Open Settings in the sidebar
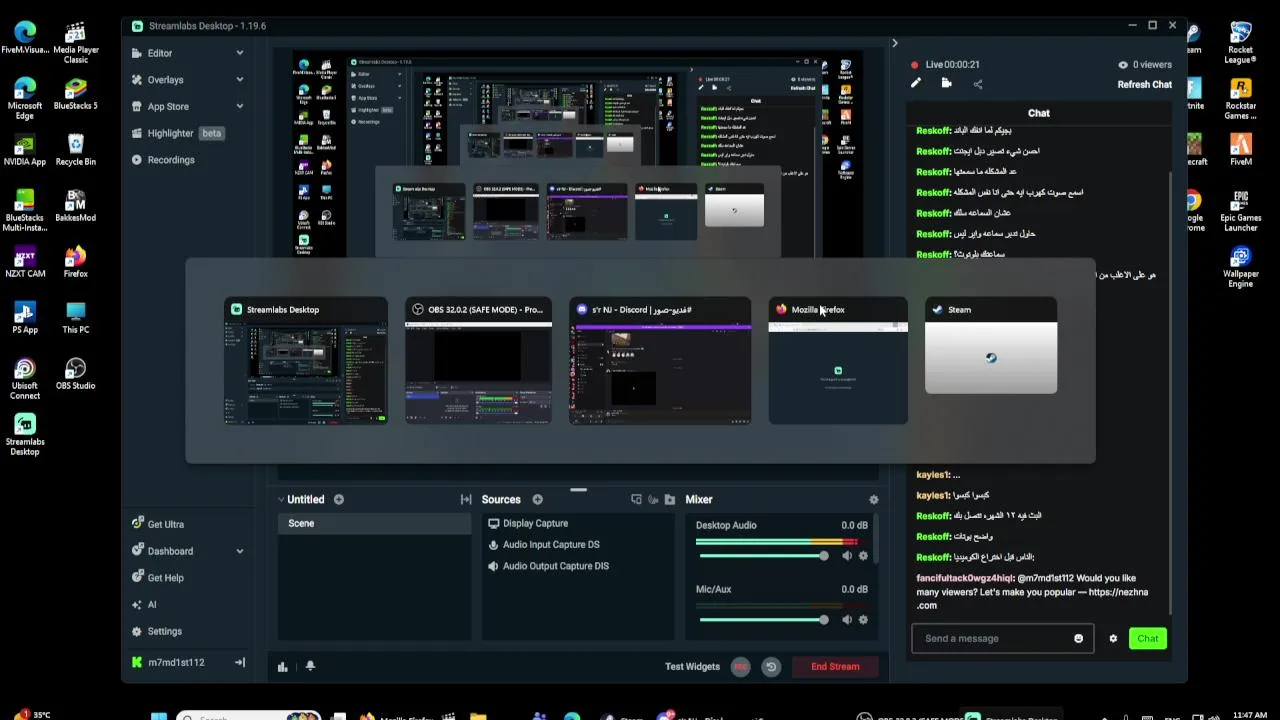Screen dimensions: 1280x720 pyautogui.click(x=156, y=632)
